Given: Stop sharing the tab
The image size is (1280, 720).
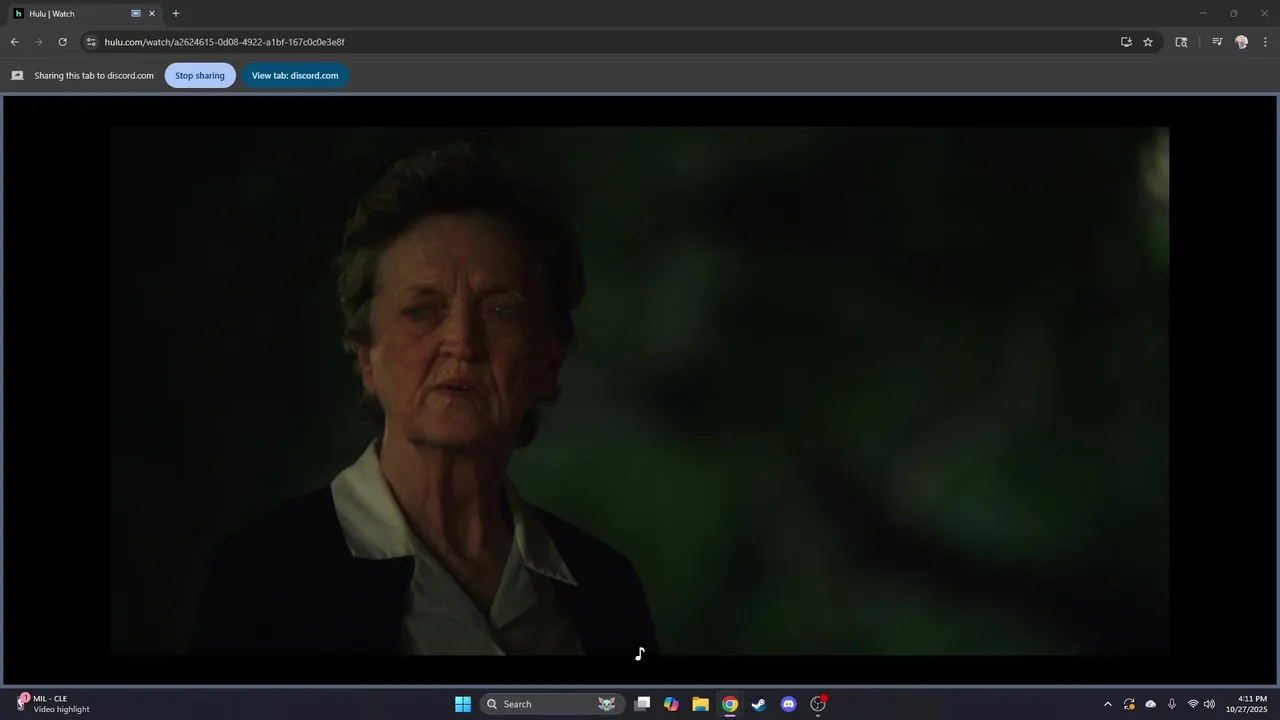Looking at the screenshot, I should pos(200,75).
